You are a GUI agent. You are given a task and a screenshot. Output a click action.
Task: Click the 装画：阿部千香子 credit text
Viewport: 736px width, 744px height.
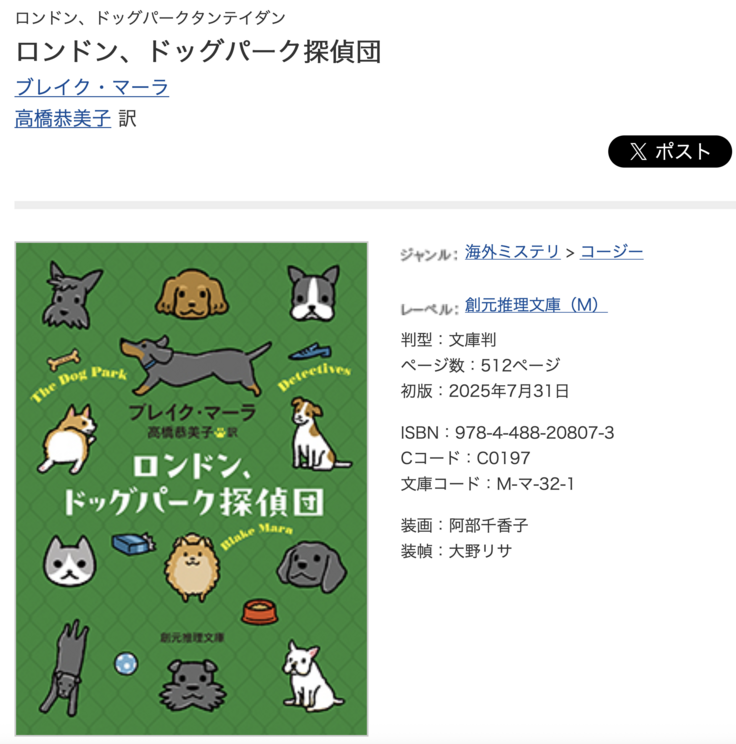464,525
